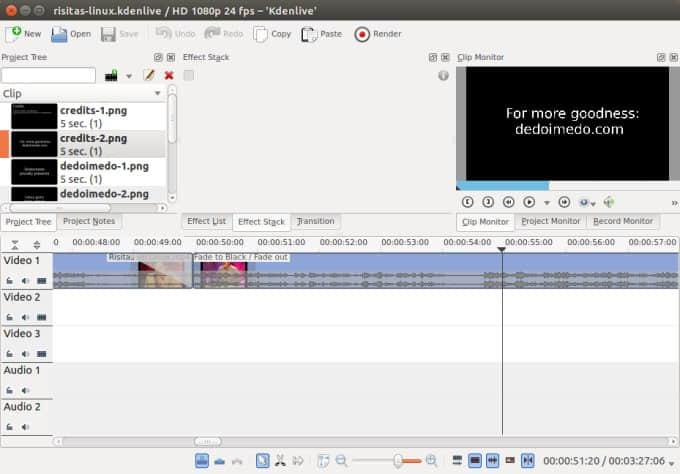
Task: Hide video on Video 3 track
Action: point(42,353)
